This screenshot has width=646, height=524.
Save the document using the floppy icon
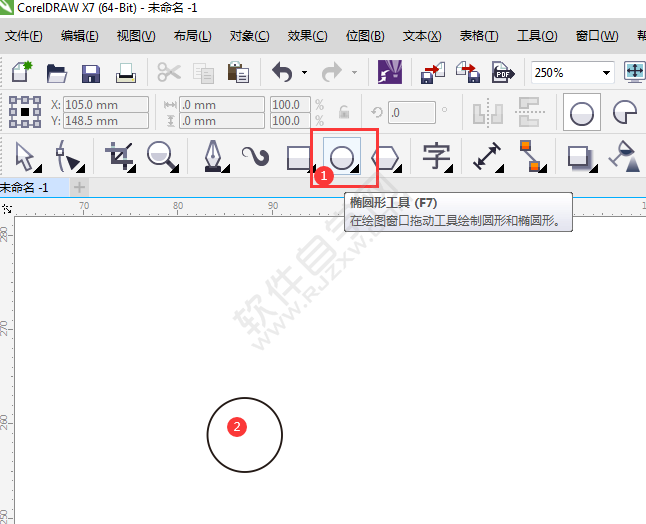(91, 73)
